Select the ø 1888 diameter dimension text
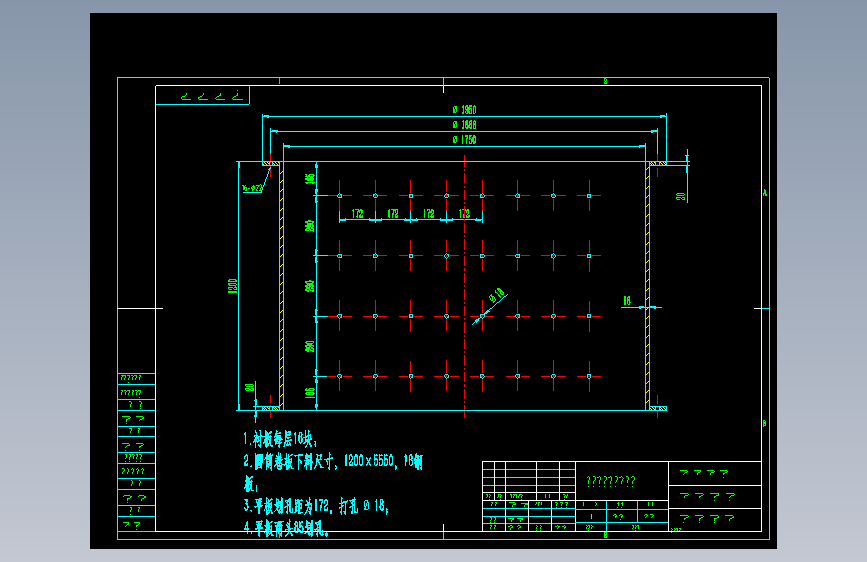This screenshot has width=867, height=562. click(464, 125)
